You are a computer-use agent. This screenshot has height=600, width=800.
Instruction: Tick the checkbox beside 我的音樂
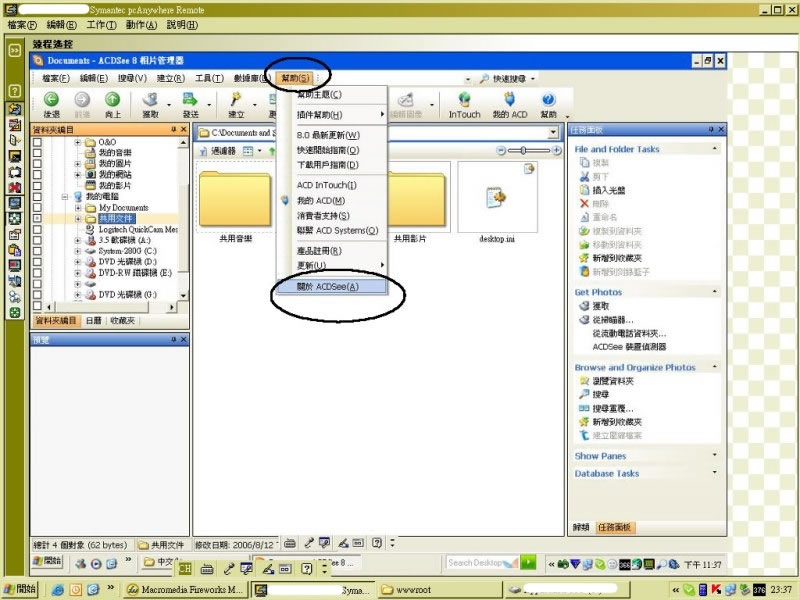pos(37,153)
